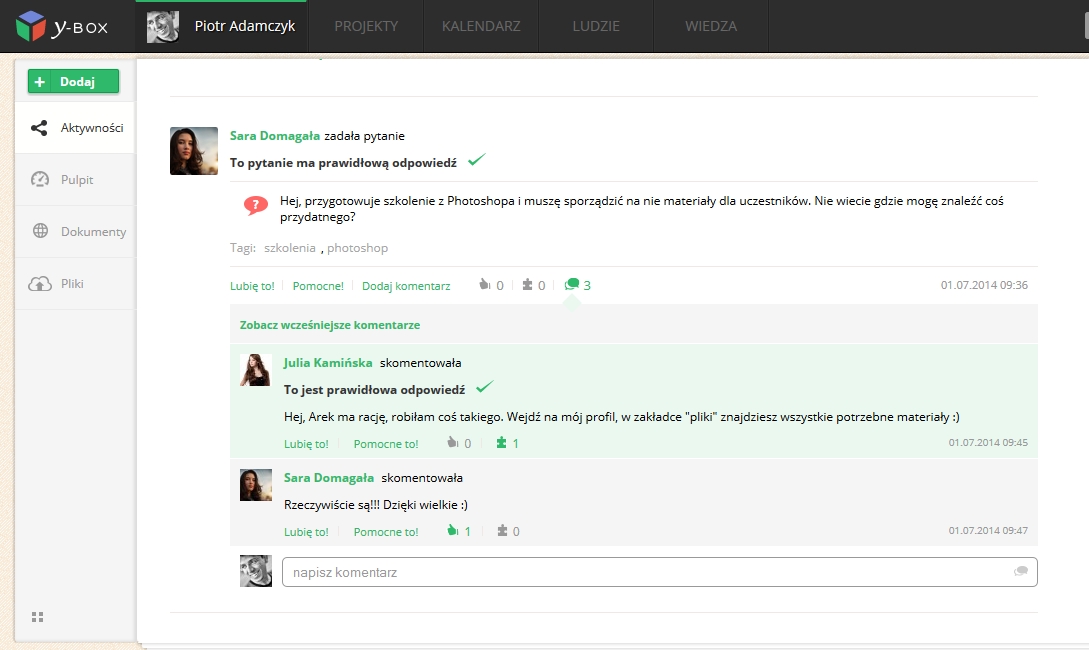Click the red question mark bubble icon
Screen dimensions: 1089x650
(x=256, y=206)
